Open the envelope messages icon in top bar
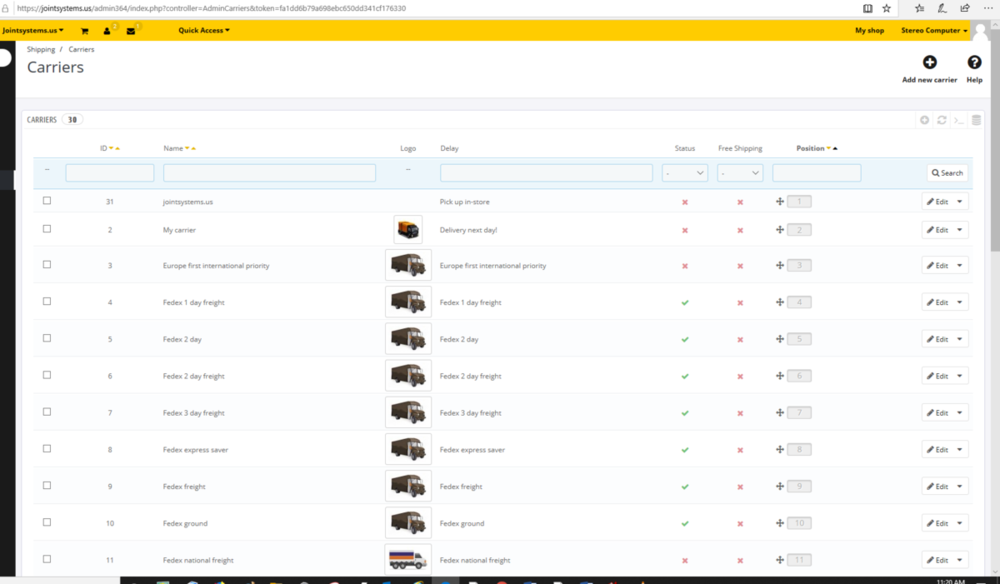This screenshot has width=1000, height=584. pos(130,31)
